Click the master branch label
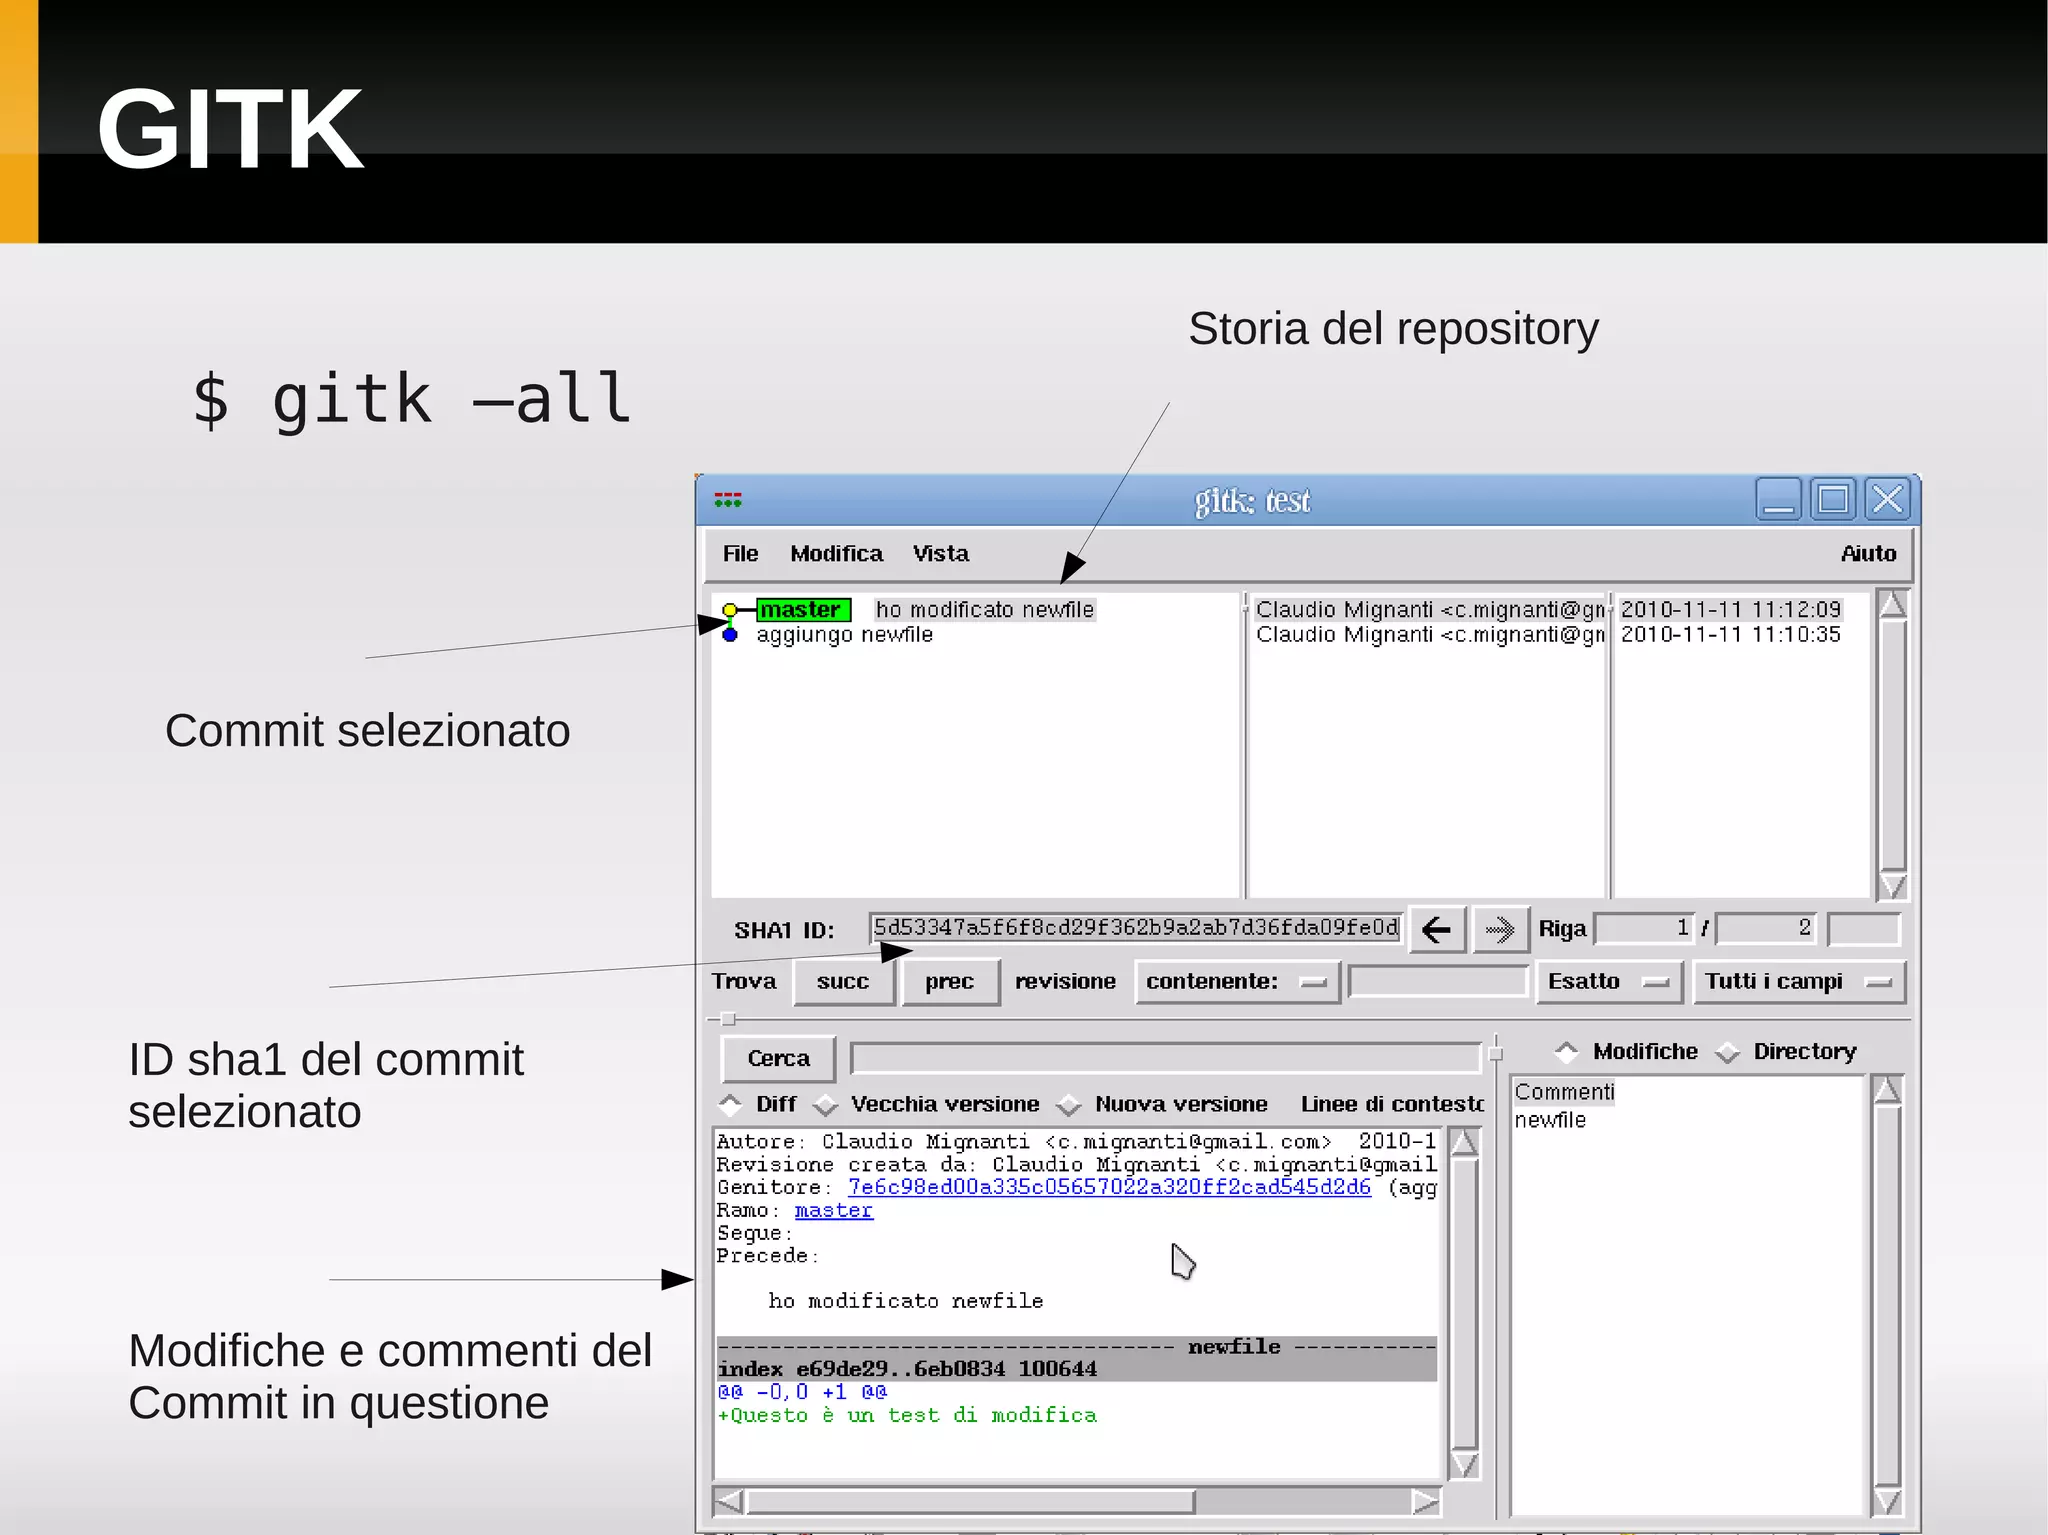Image resolution: width=2048 pixels, height=1535 pixels. pos(803,610)
